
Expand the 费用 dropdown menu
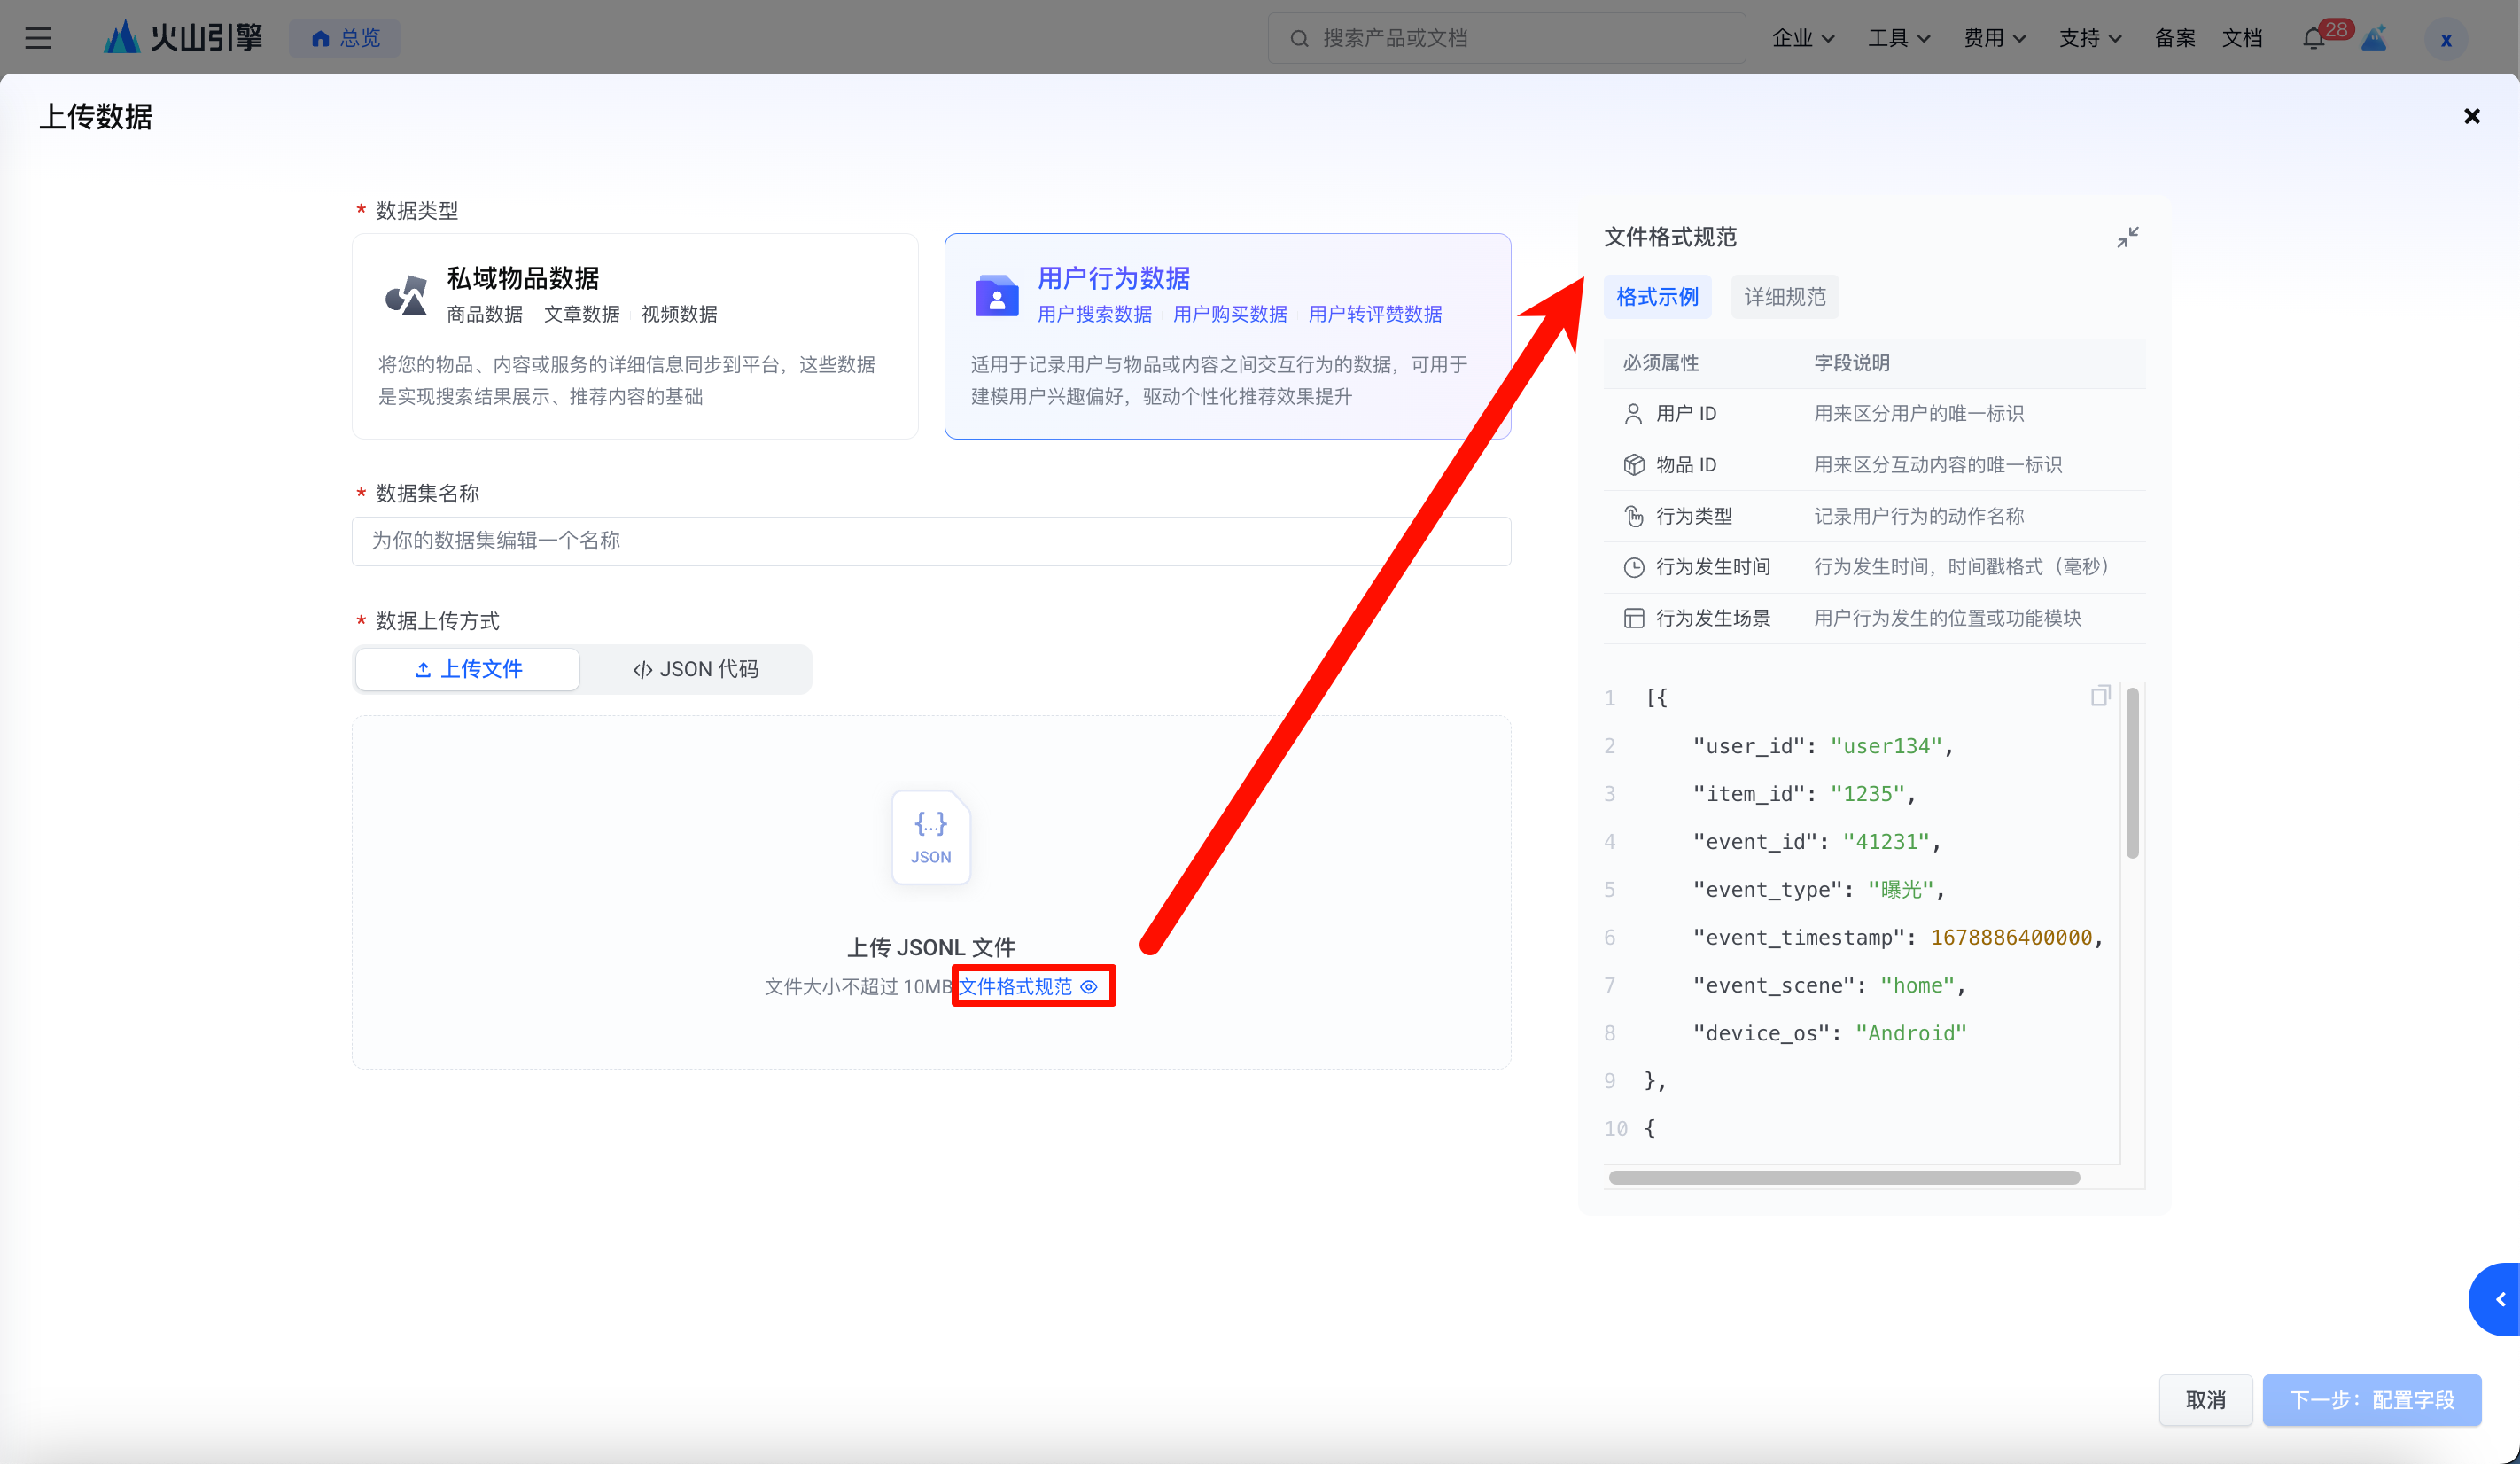click(1994, 38)
